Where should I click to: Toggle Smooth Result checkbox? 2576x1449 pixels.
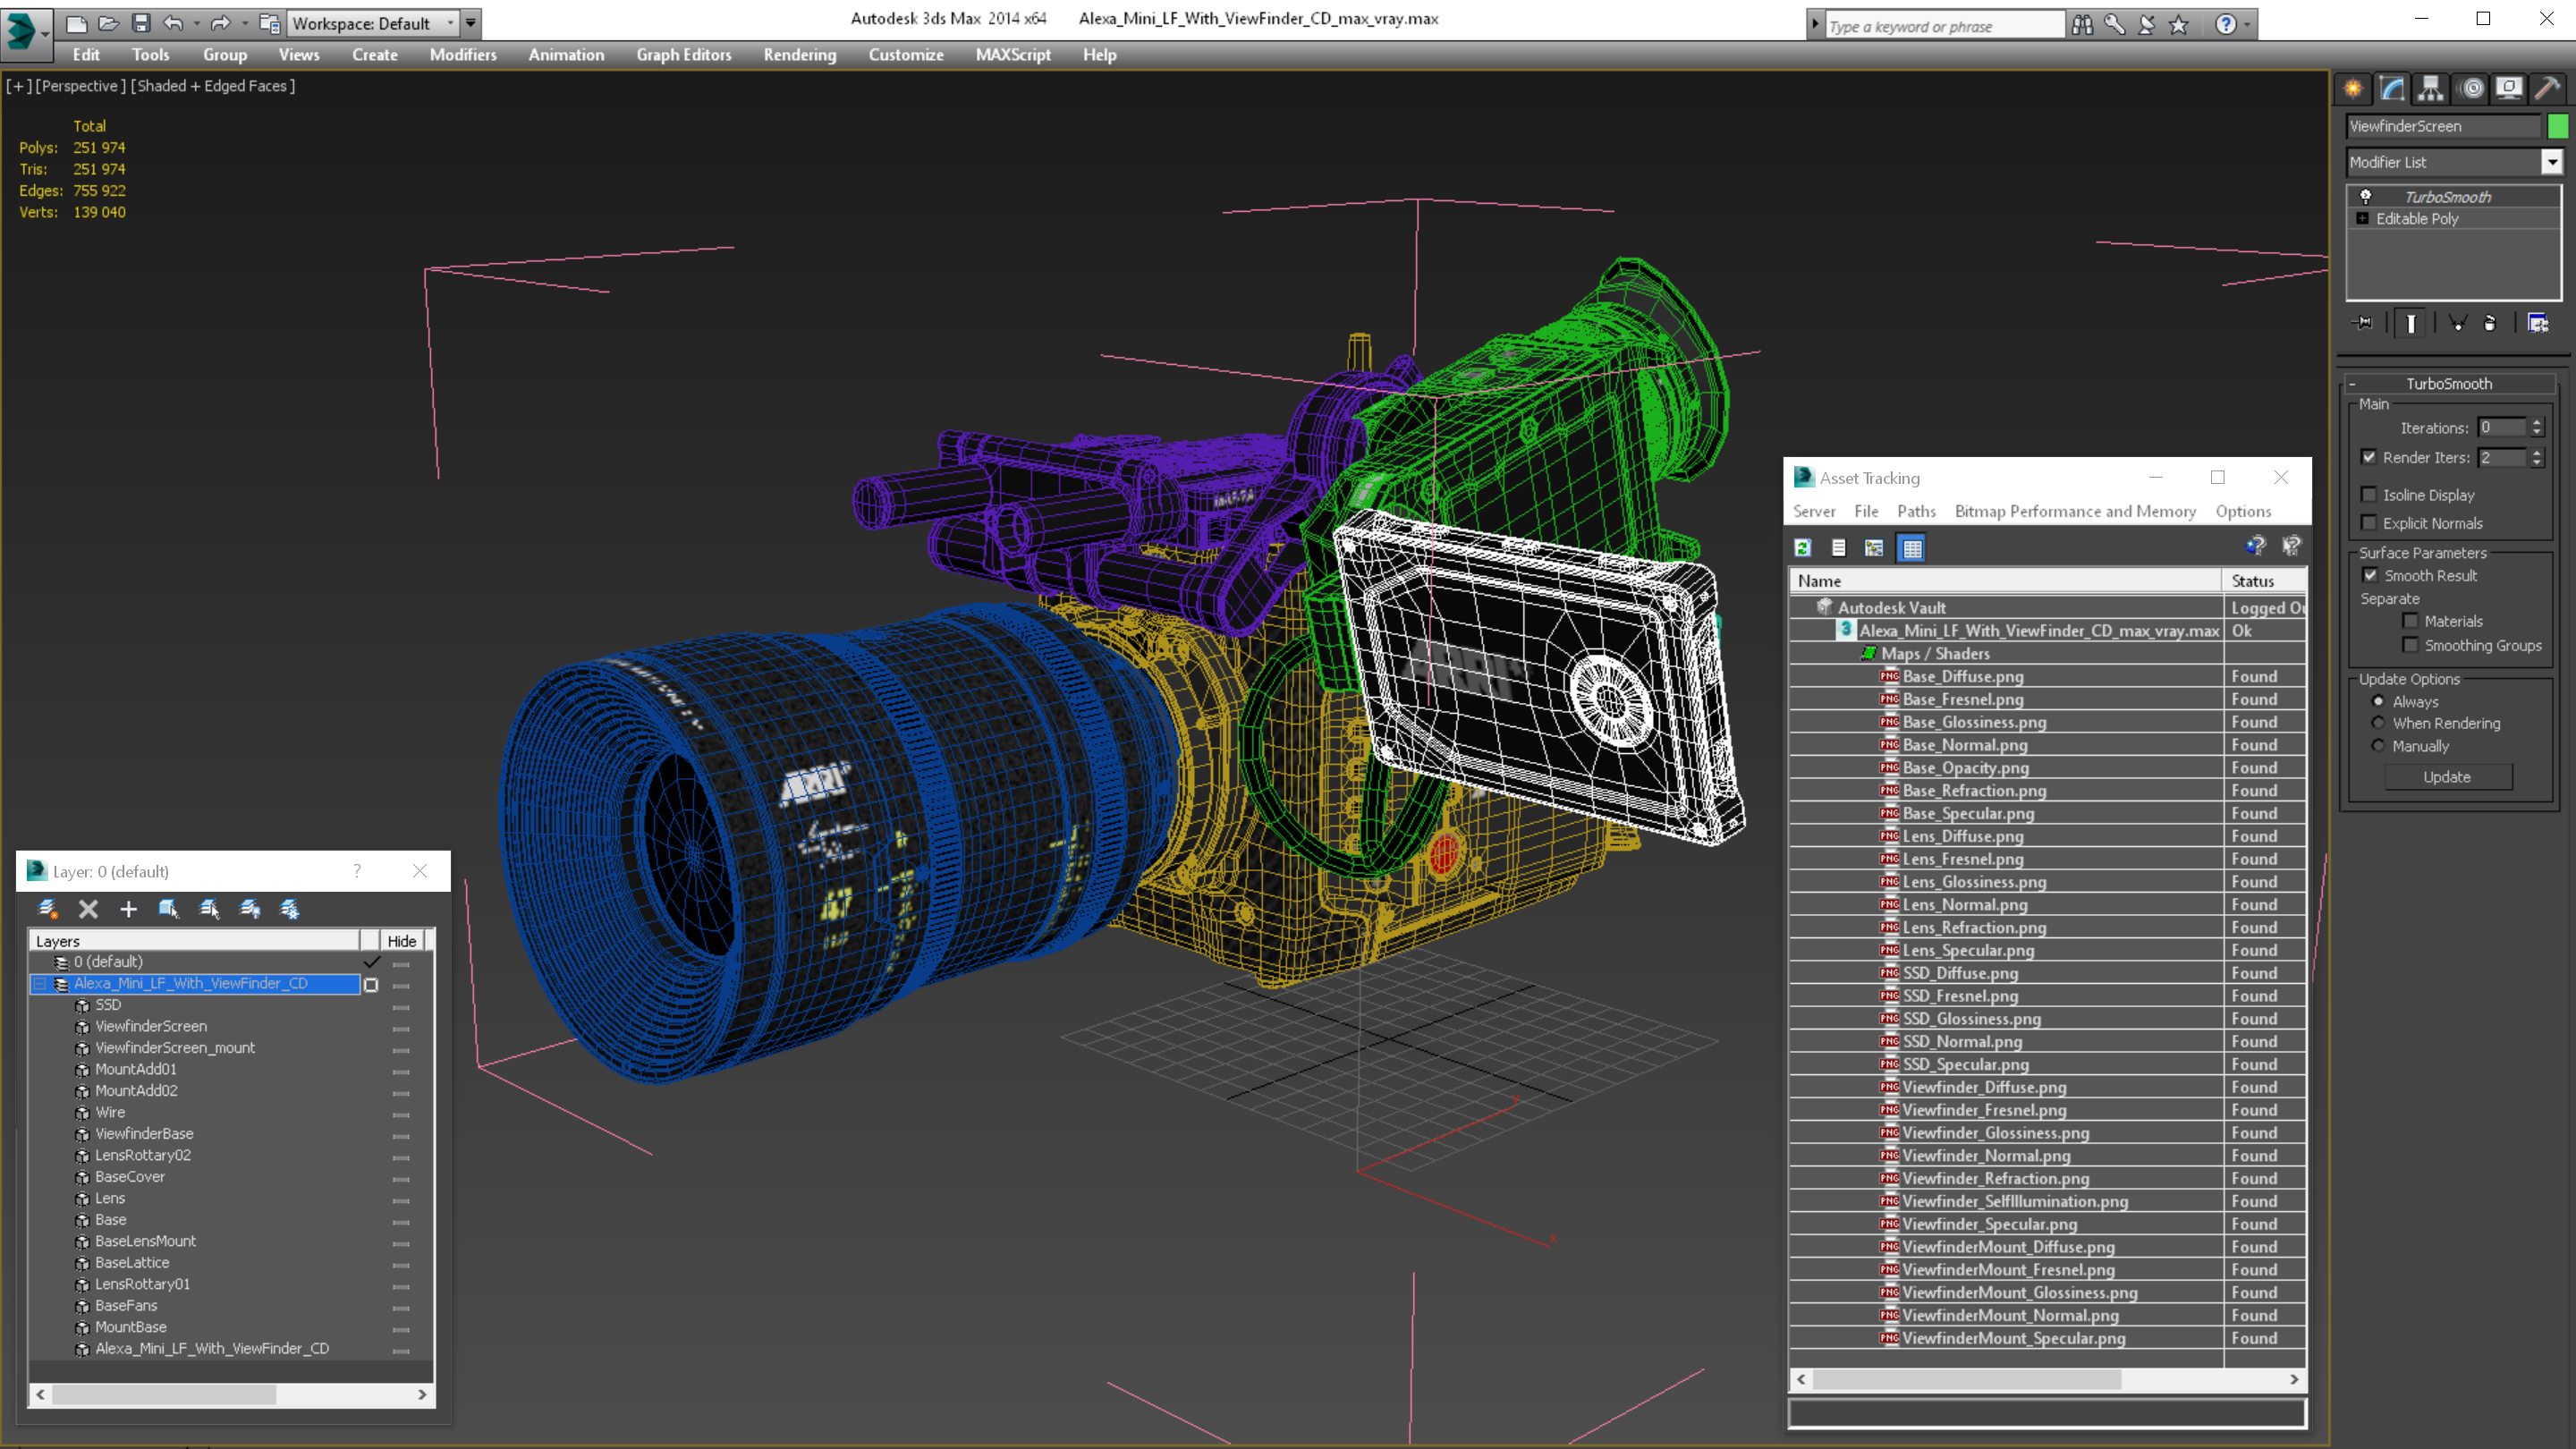(x=2370, y=574)
